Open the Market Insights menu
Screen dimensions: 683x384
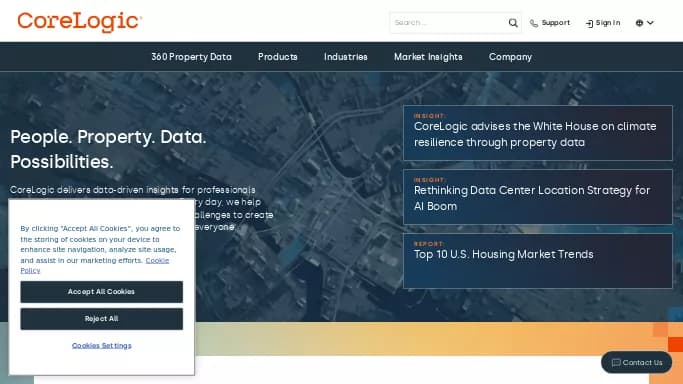(x=428, y=57)
